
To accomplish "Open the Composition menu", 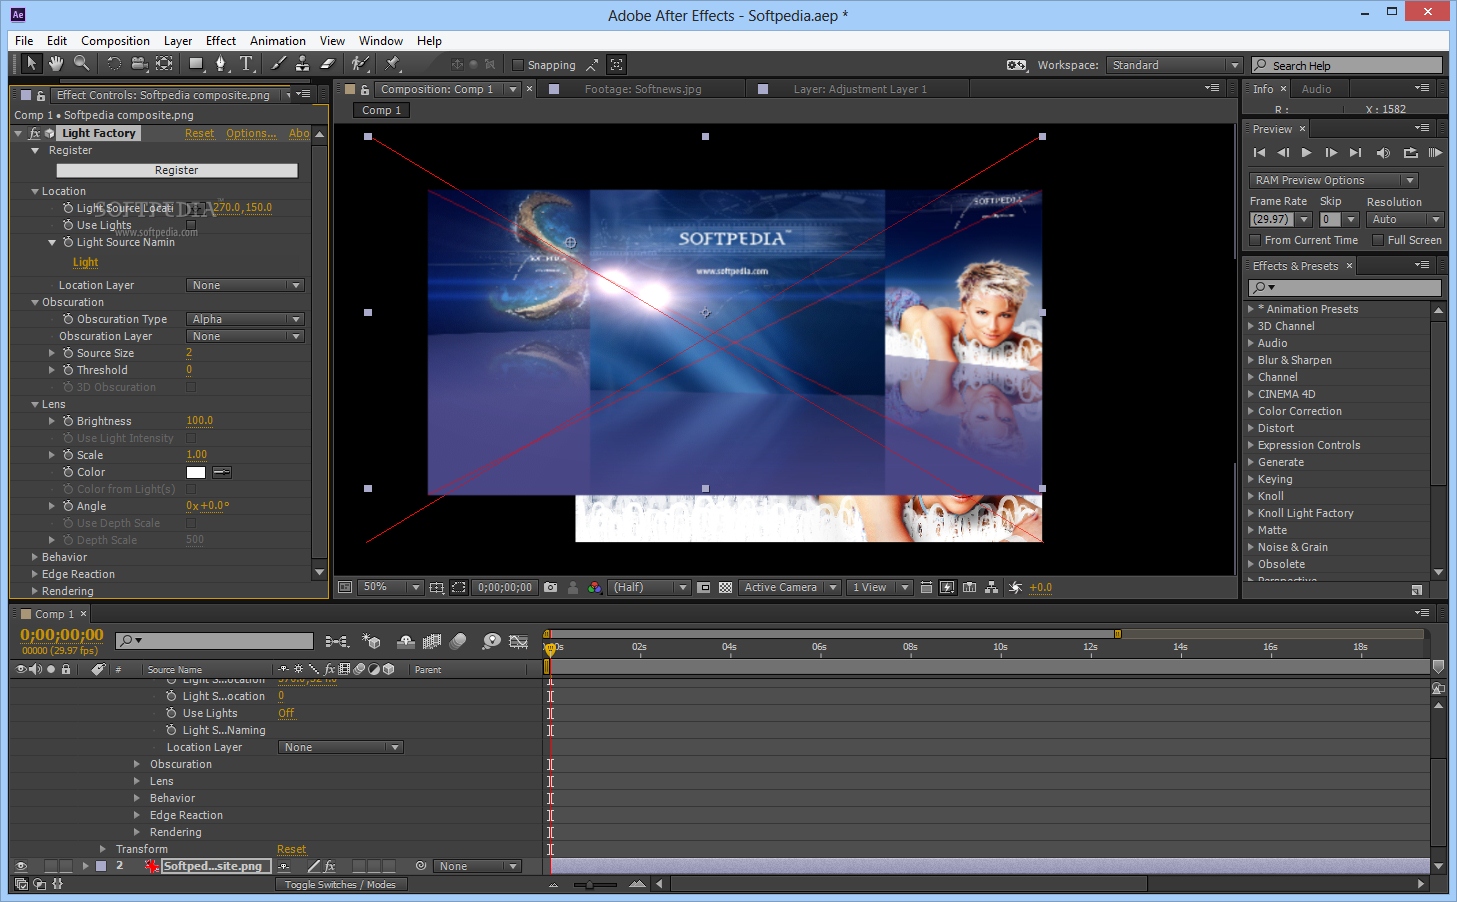I will [x=115, y=41].
